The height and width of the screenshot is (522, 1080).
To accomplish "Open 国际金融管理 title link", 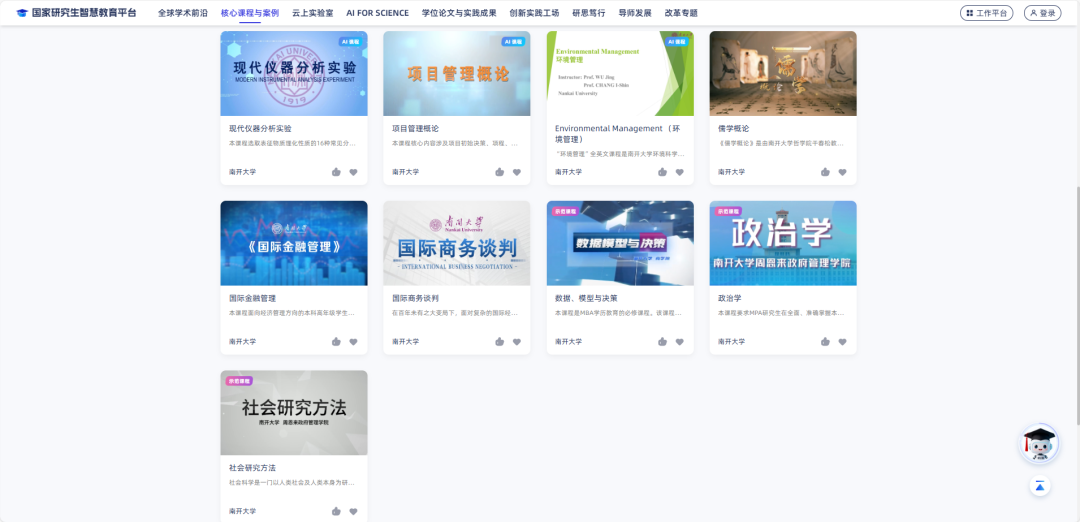I will point(253,298).
